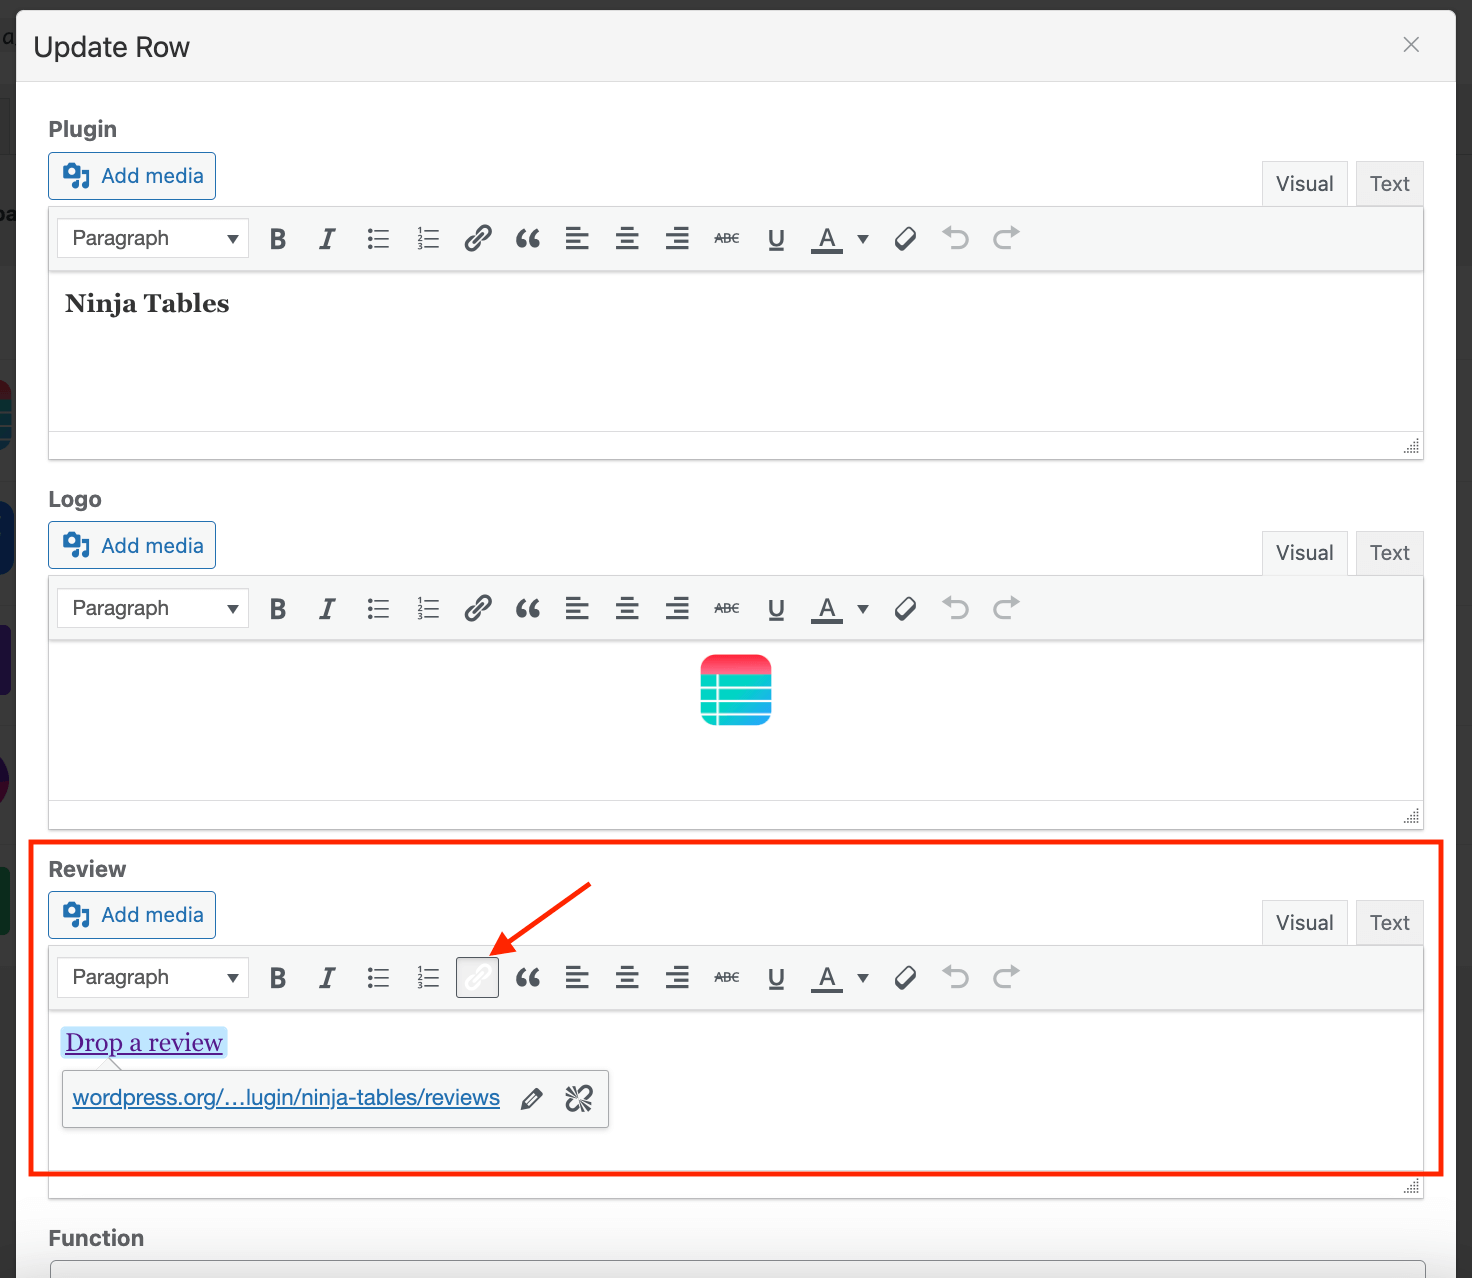Click clear formatting eraser in Logo toolbar
This screenshot has height=1278, width=1472.
tap(905, 609)
